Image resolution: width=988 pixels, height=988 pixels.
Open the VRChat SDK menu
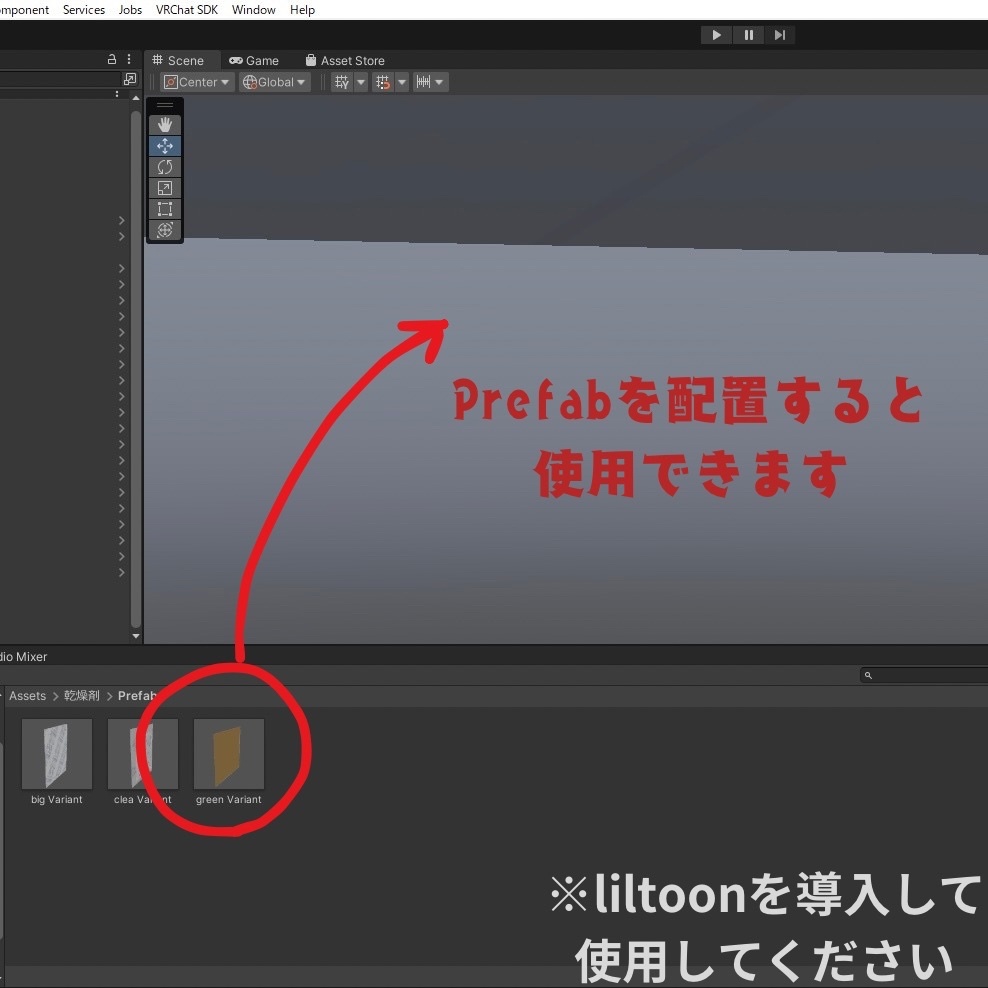pyautogui.click(x=187, y=10)
